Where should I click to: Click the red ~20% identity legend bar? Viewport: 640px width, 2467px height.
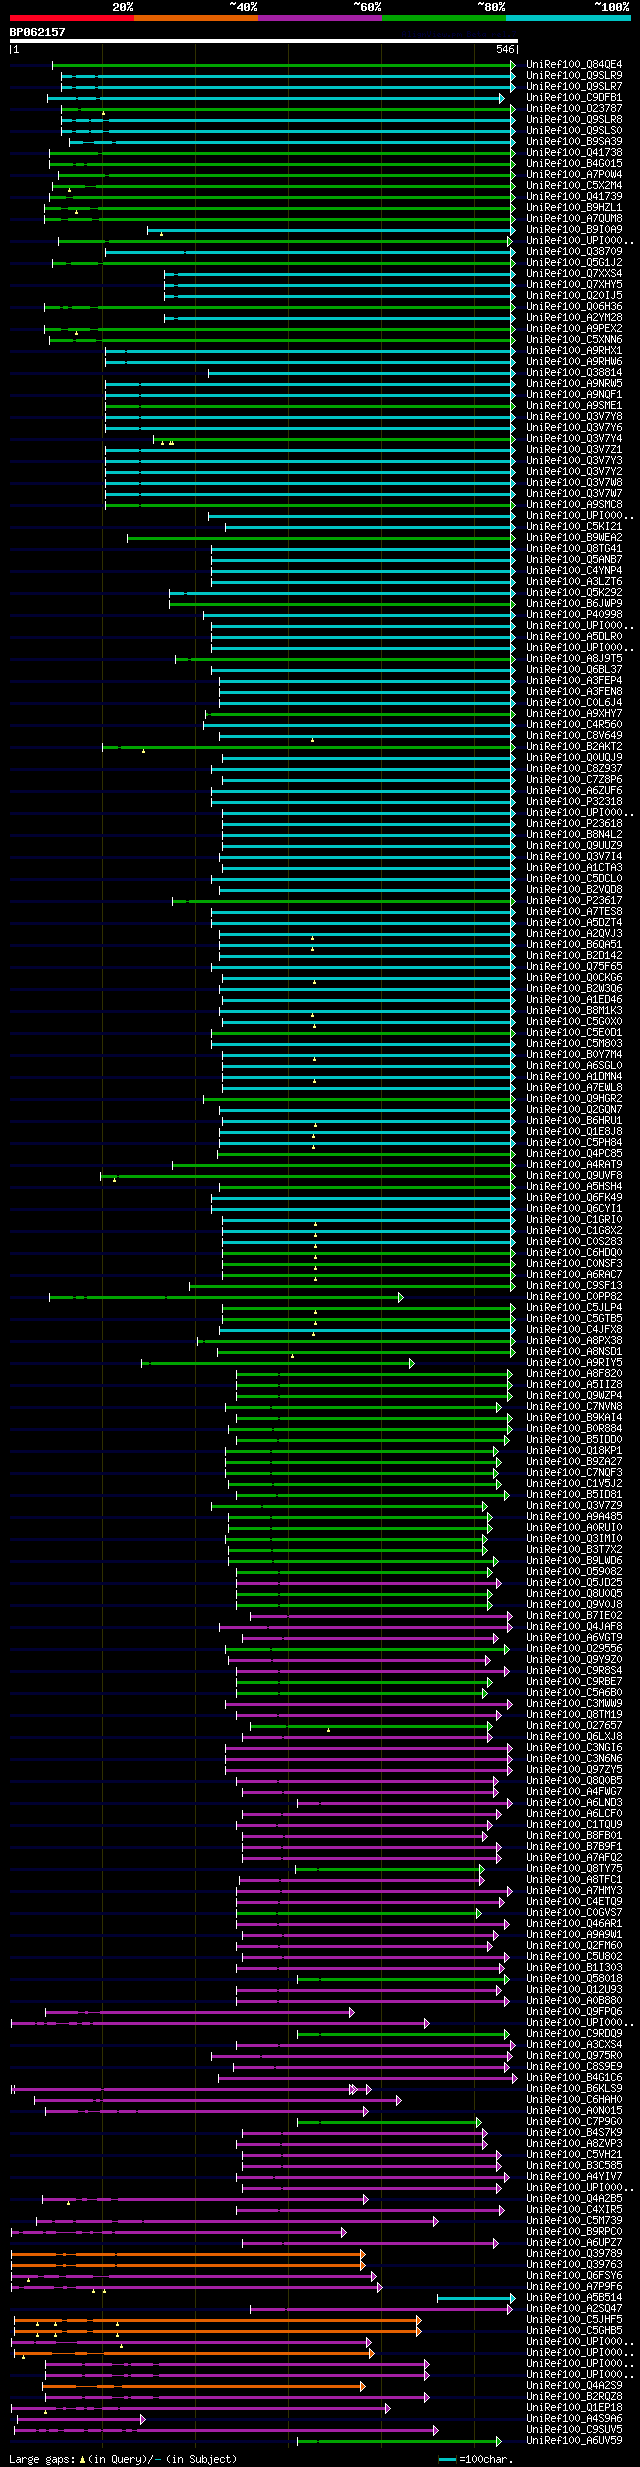tap(72, 18)
